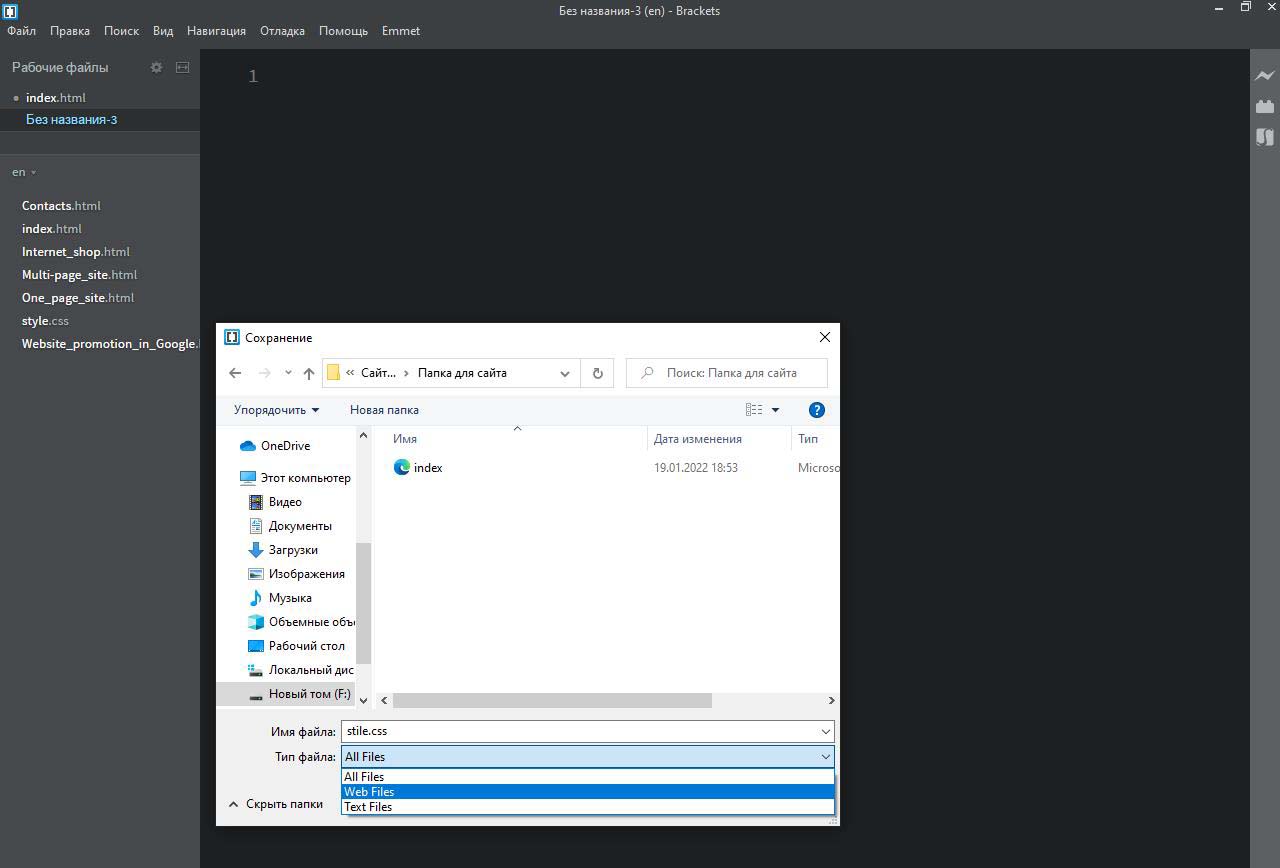The image size is (1280, 868).
Task: Click the horizontal scrollbar in file list
Action: 552,700
